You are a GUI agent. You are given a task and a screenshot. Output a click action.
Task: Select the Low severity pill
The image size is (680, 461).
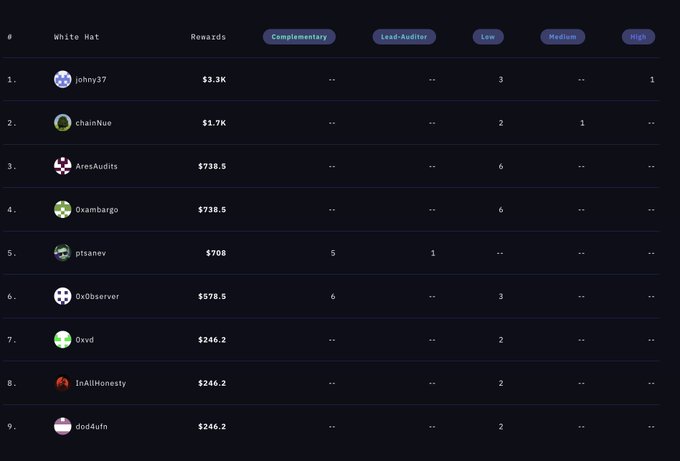(488, 37)
